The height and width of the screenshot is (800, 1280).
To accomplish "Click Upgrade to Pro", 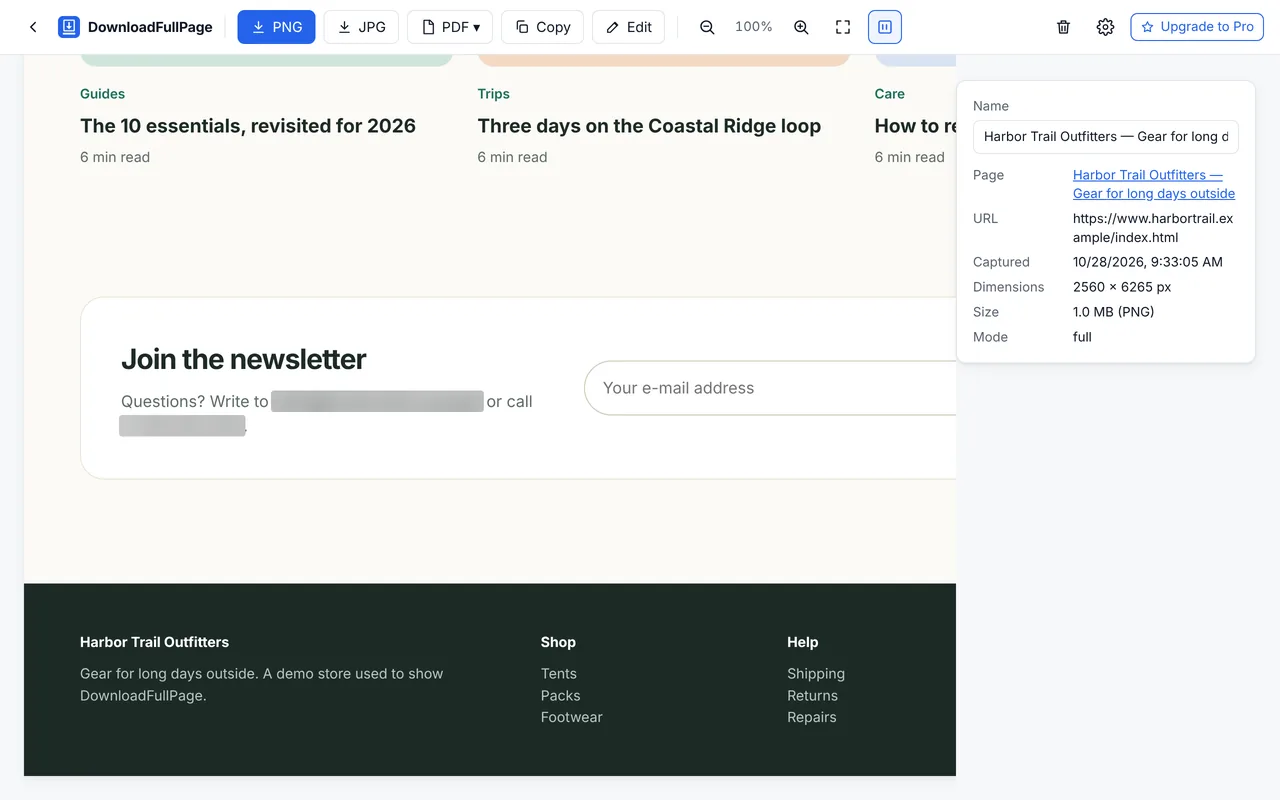I will coord(1197,27).
